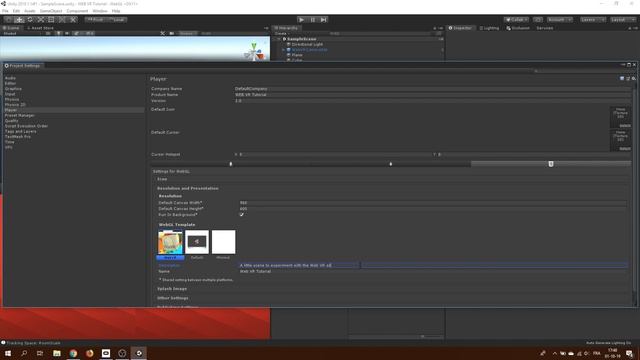Open the Create dropdown in Hierarchy
This screenshot has height=360, width=640.
pyautogui.click(x=282, y=33)
